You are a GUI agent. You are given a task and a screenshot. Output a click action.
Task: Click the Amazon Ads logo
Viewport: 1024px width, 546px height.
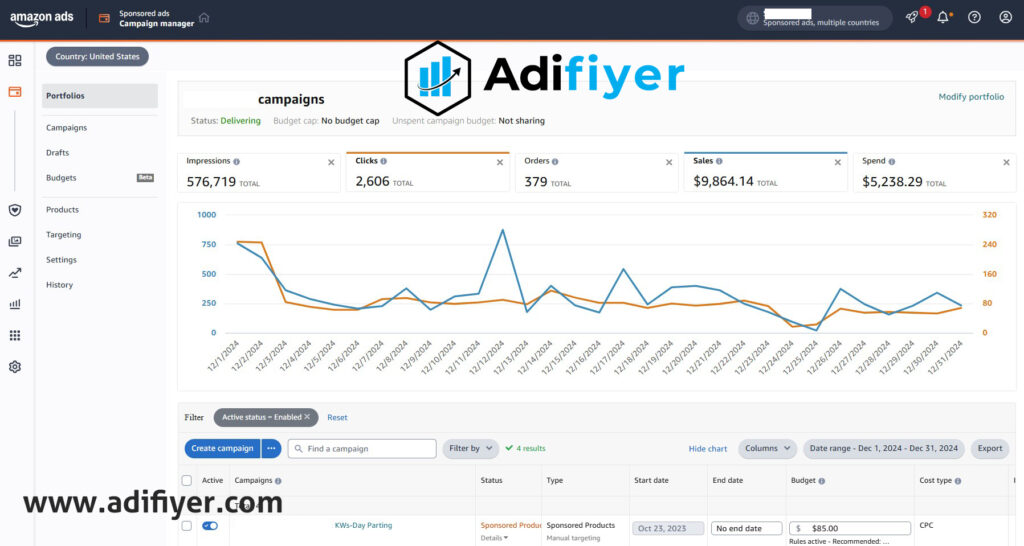click(x=42, y=18)
